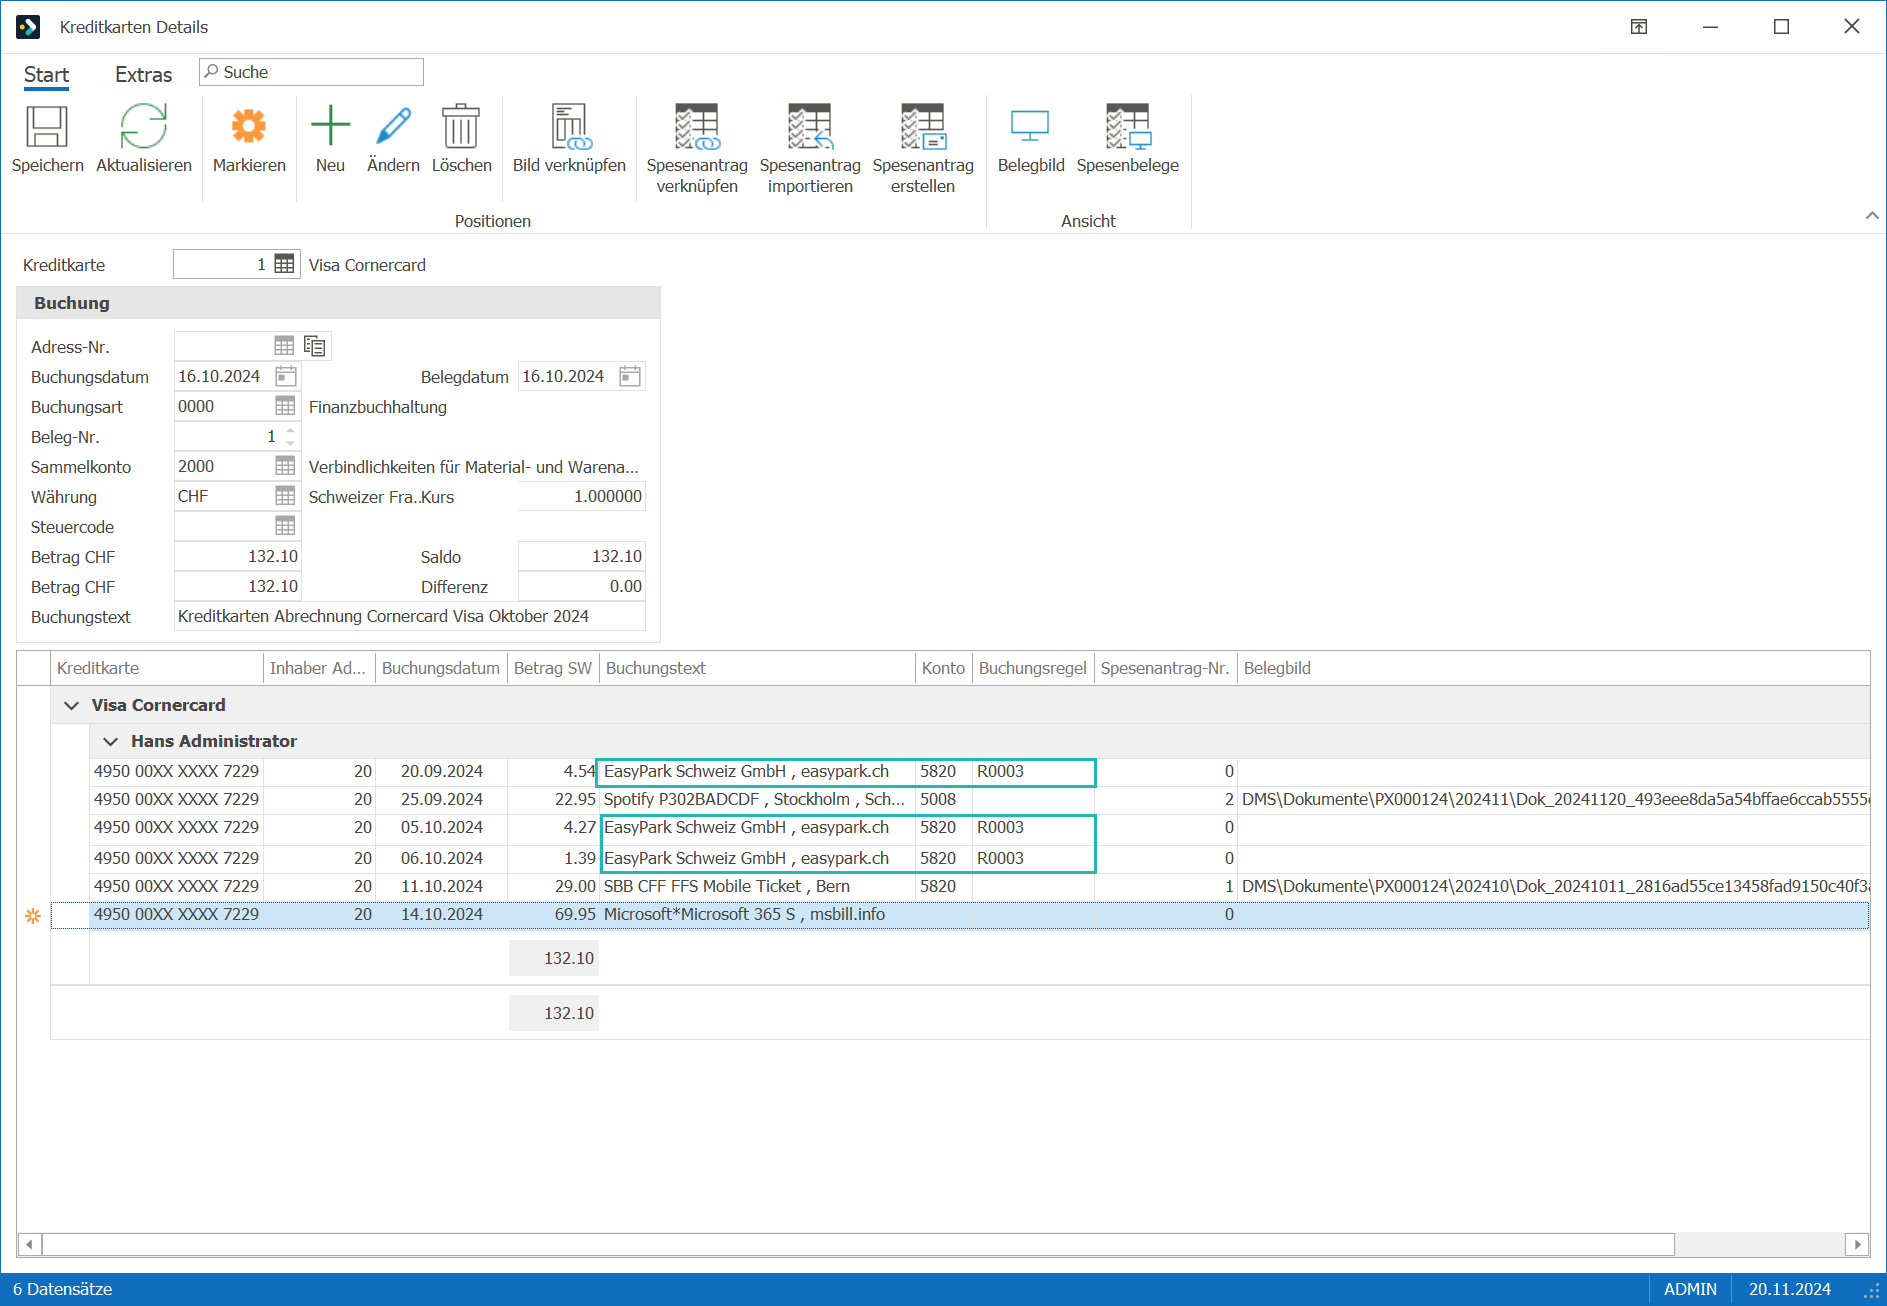Collapse the Visa Cornercard group

tap(71, 705)
